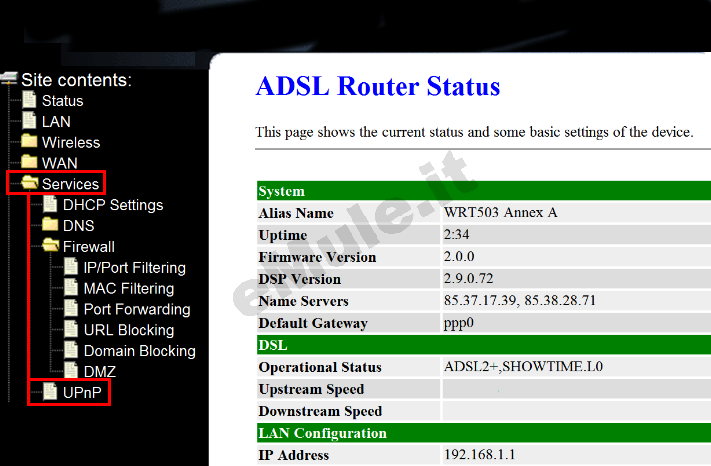The height and width of the screenshot is (466, 711).
Task: Open the Domain Blocking page
Action: 140,351
